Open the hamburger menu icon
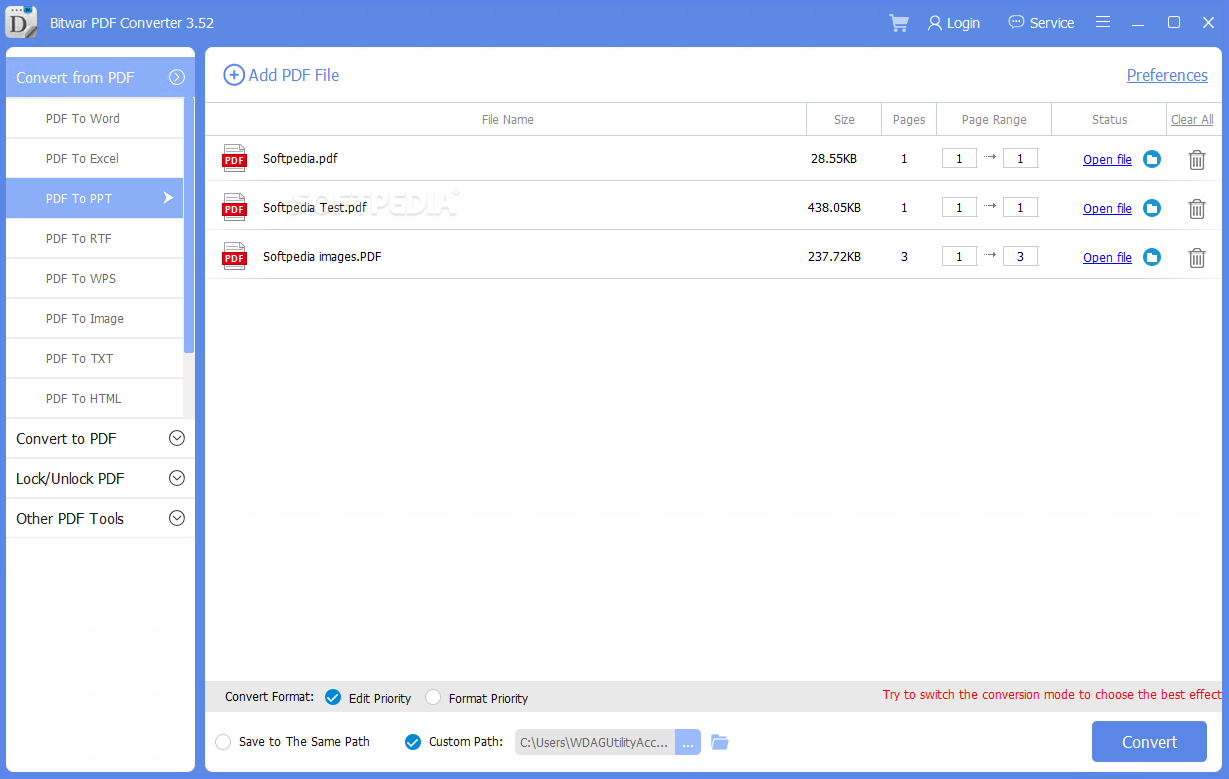1229x779 pixels. coord(1102,22)
